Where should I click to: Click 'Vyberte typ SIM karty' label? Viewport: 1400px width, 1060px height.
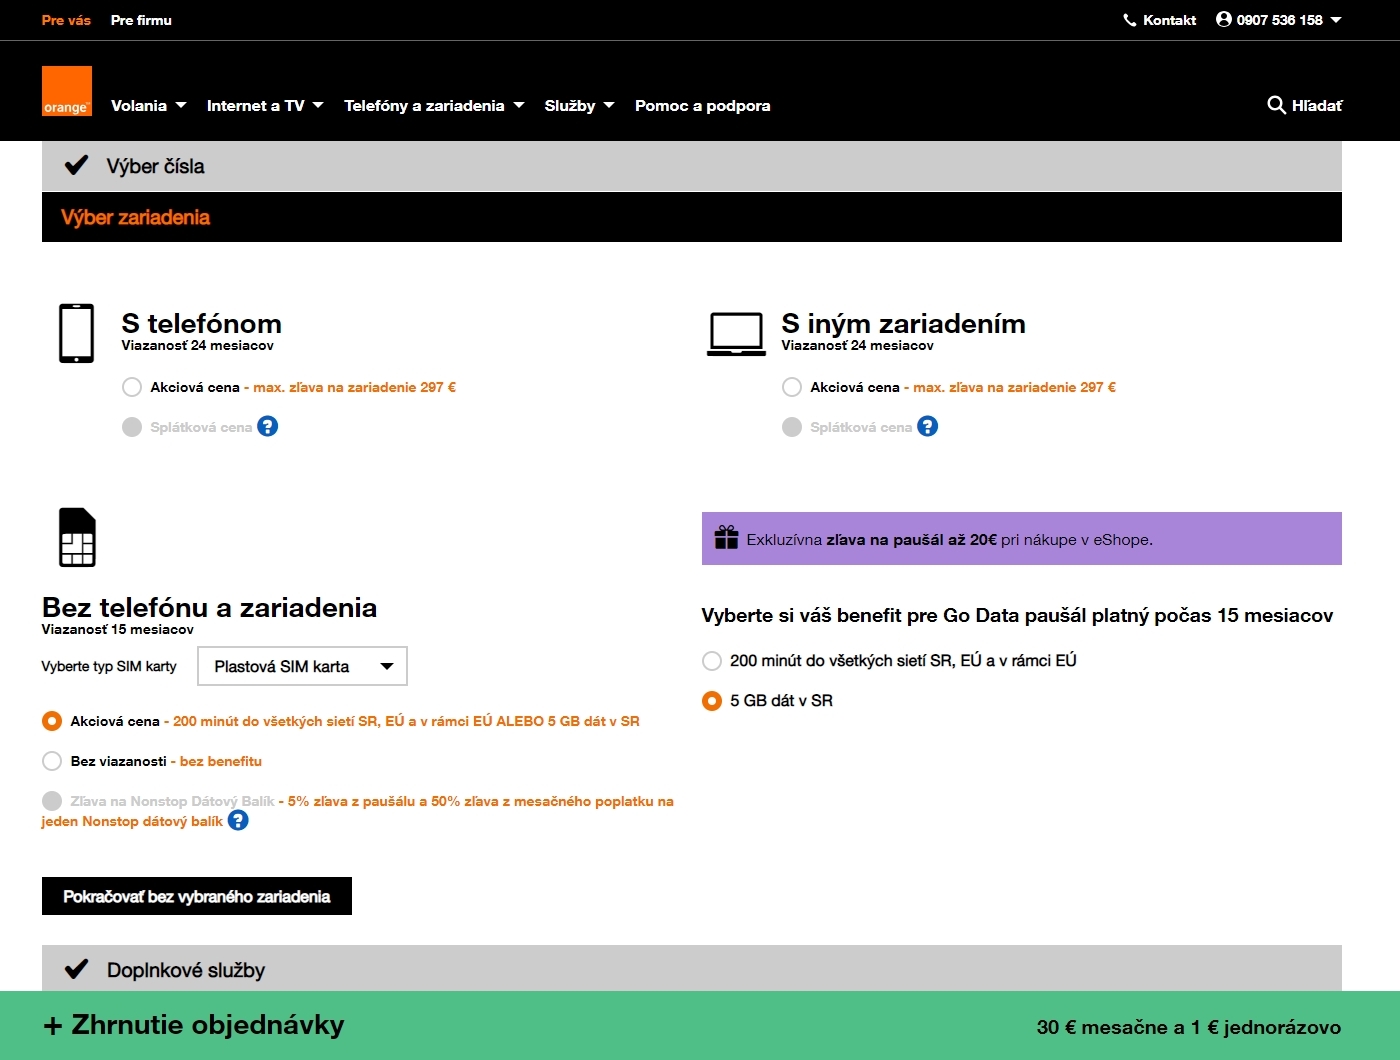click(109, 666)
